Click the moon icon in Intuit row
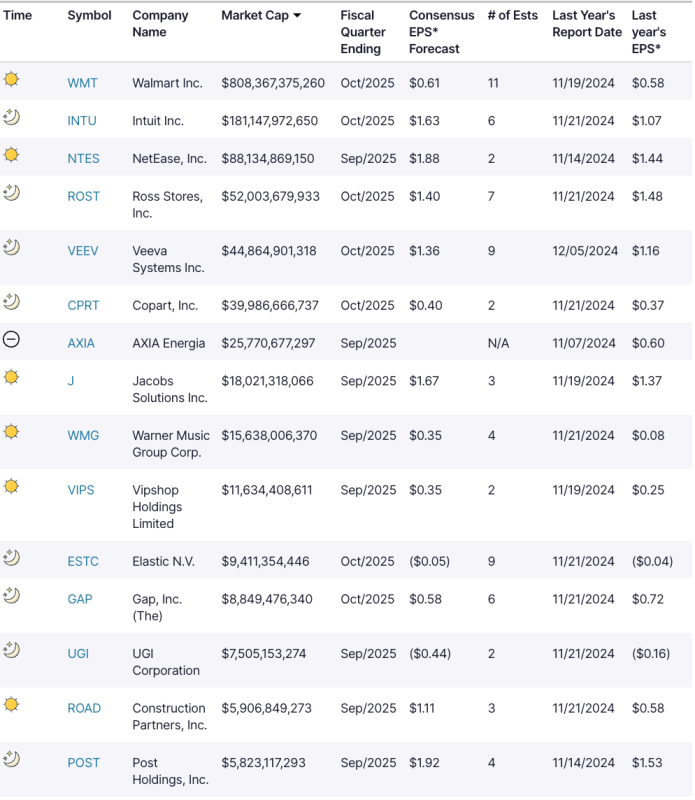Image resolution: width=695 pixels, height=800 pixels. 11,117
